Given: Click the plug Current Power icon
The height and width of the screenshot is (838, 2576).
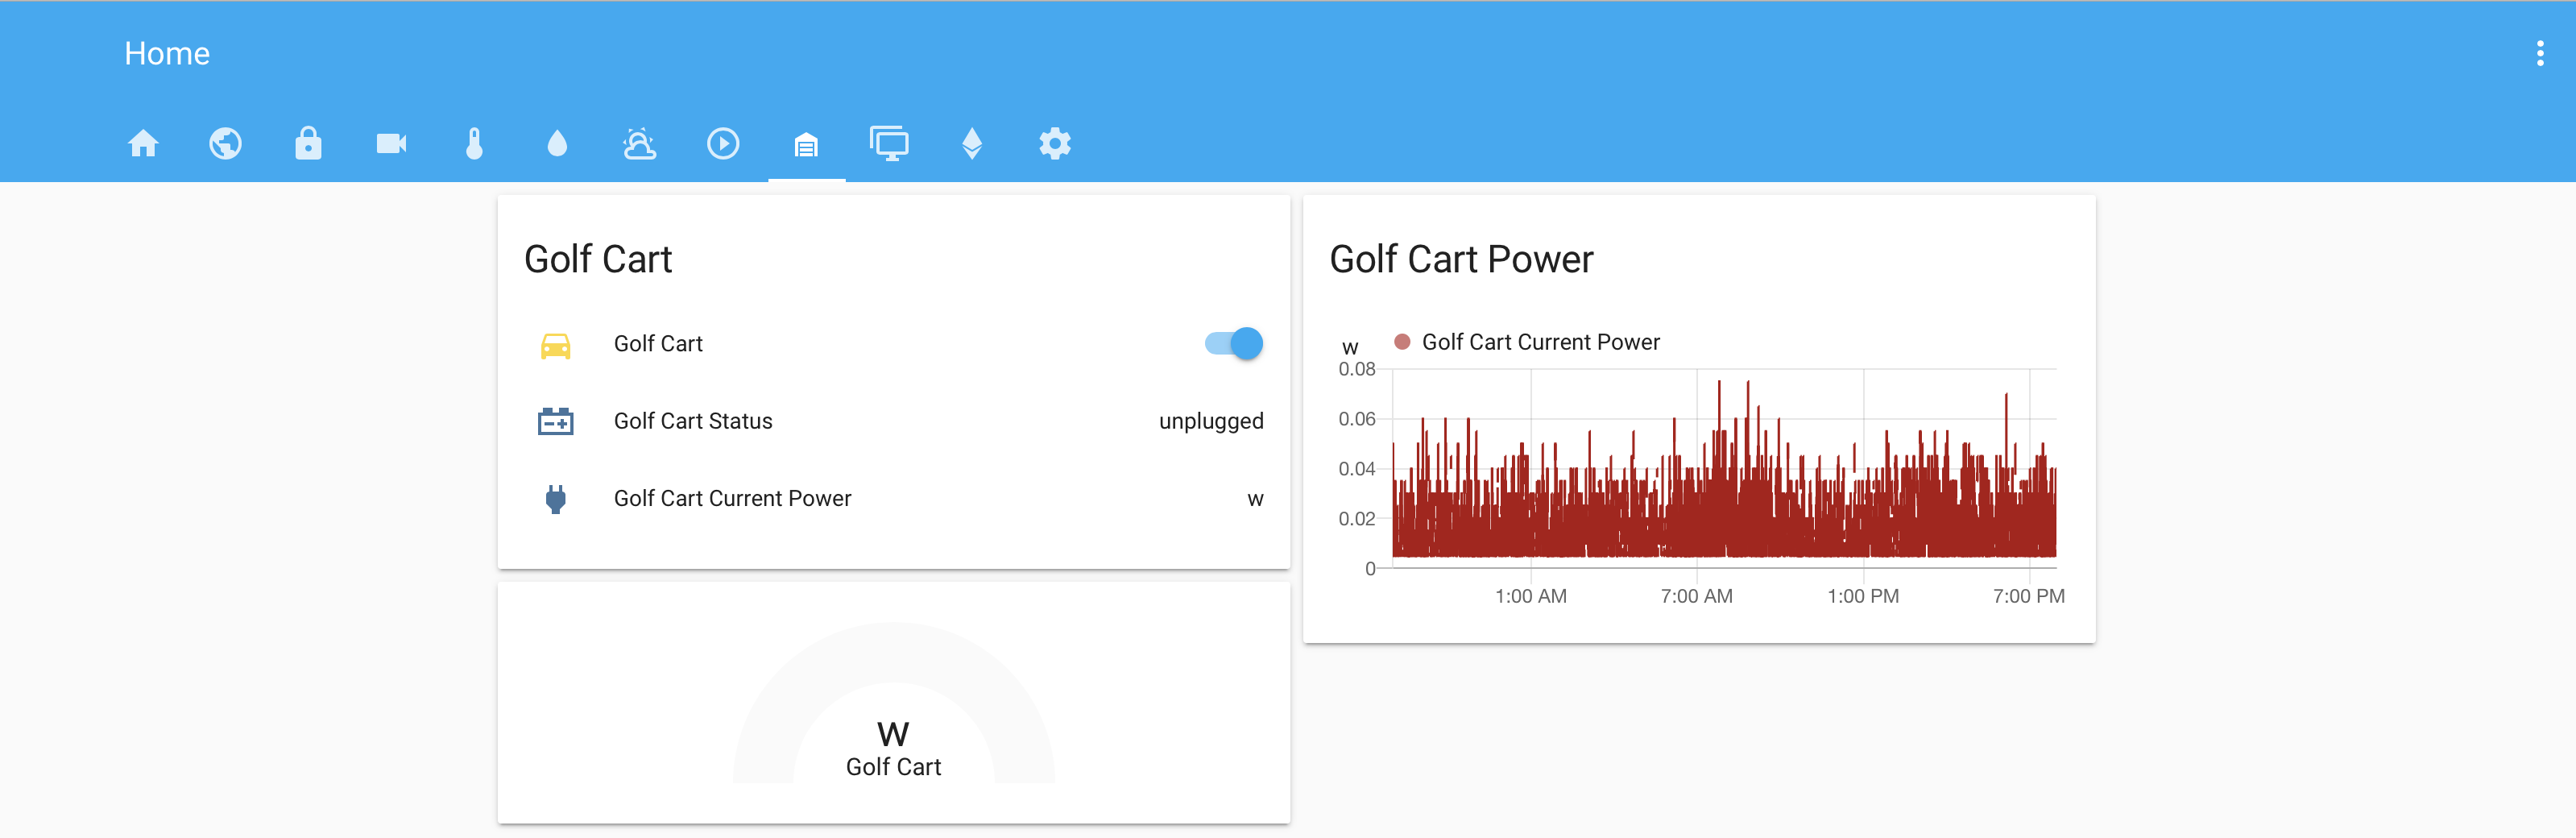Looking at the screenshot, I should tap(556, 499).
